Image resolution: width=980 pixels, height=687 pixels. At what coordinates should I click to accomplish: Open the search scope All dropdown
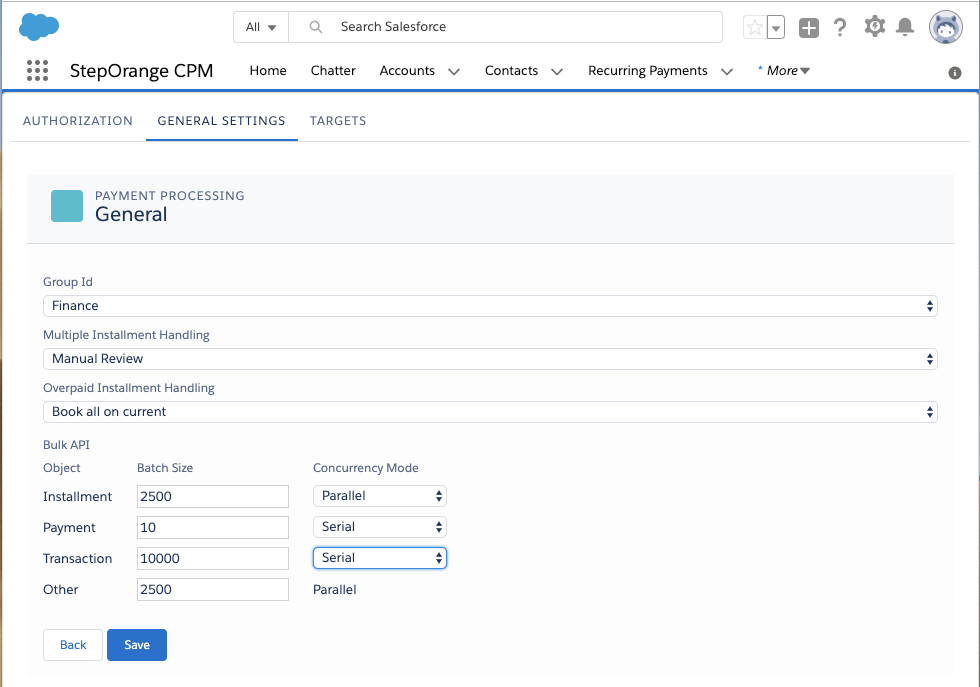pyautogui.click(x=261, y=27)
